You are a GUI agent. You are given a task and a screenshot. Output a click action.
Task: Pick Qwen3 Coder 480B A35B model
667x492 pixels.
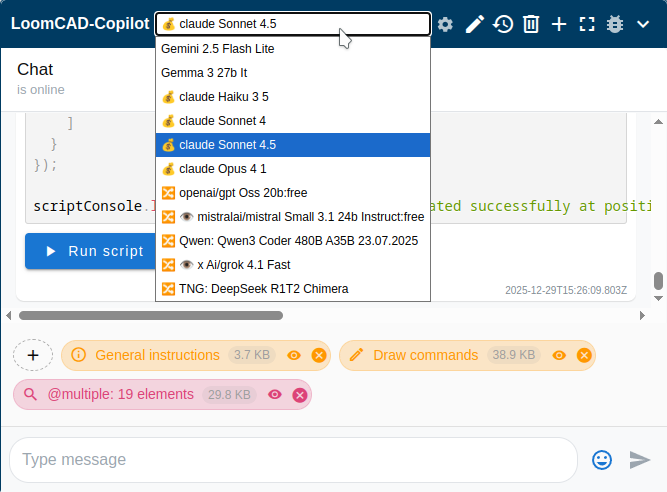(x=293, y=241)
